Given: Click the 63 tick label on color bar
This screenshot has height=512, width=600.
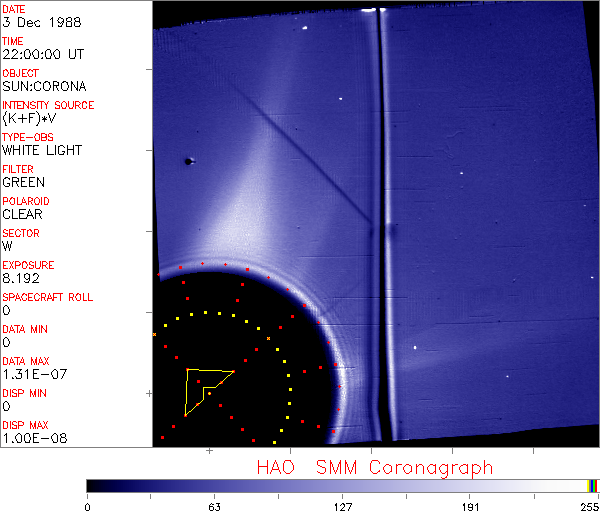Looking at the screenshot, I should (214, 507).
